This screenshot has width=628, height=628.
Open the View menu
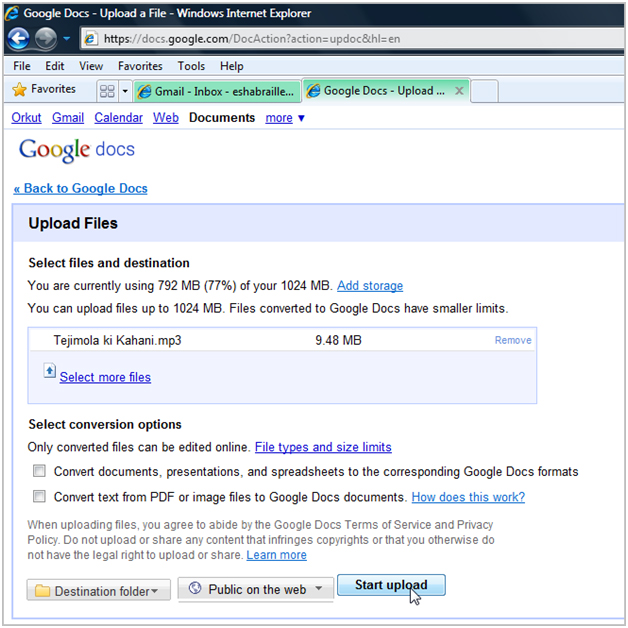click(x=91, y=66)
